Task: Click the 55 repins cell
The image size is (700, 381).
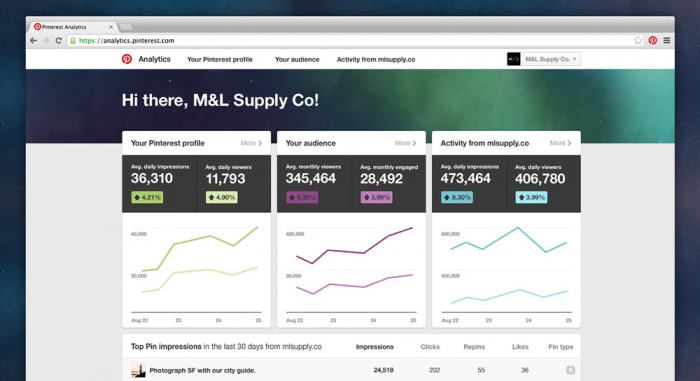Action: tap(481, 370)
